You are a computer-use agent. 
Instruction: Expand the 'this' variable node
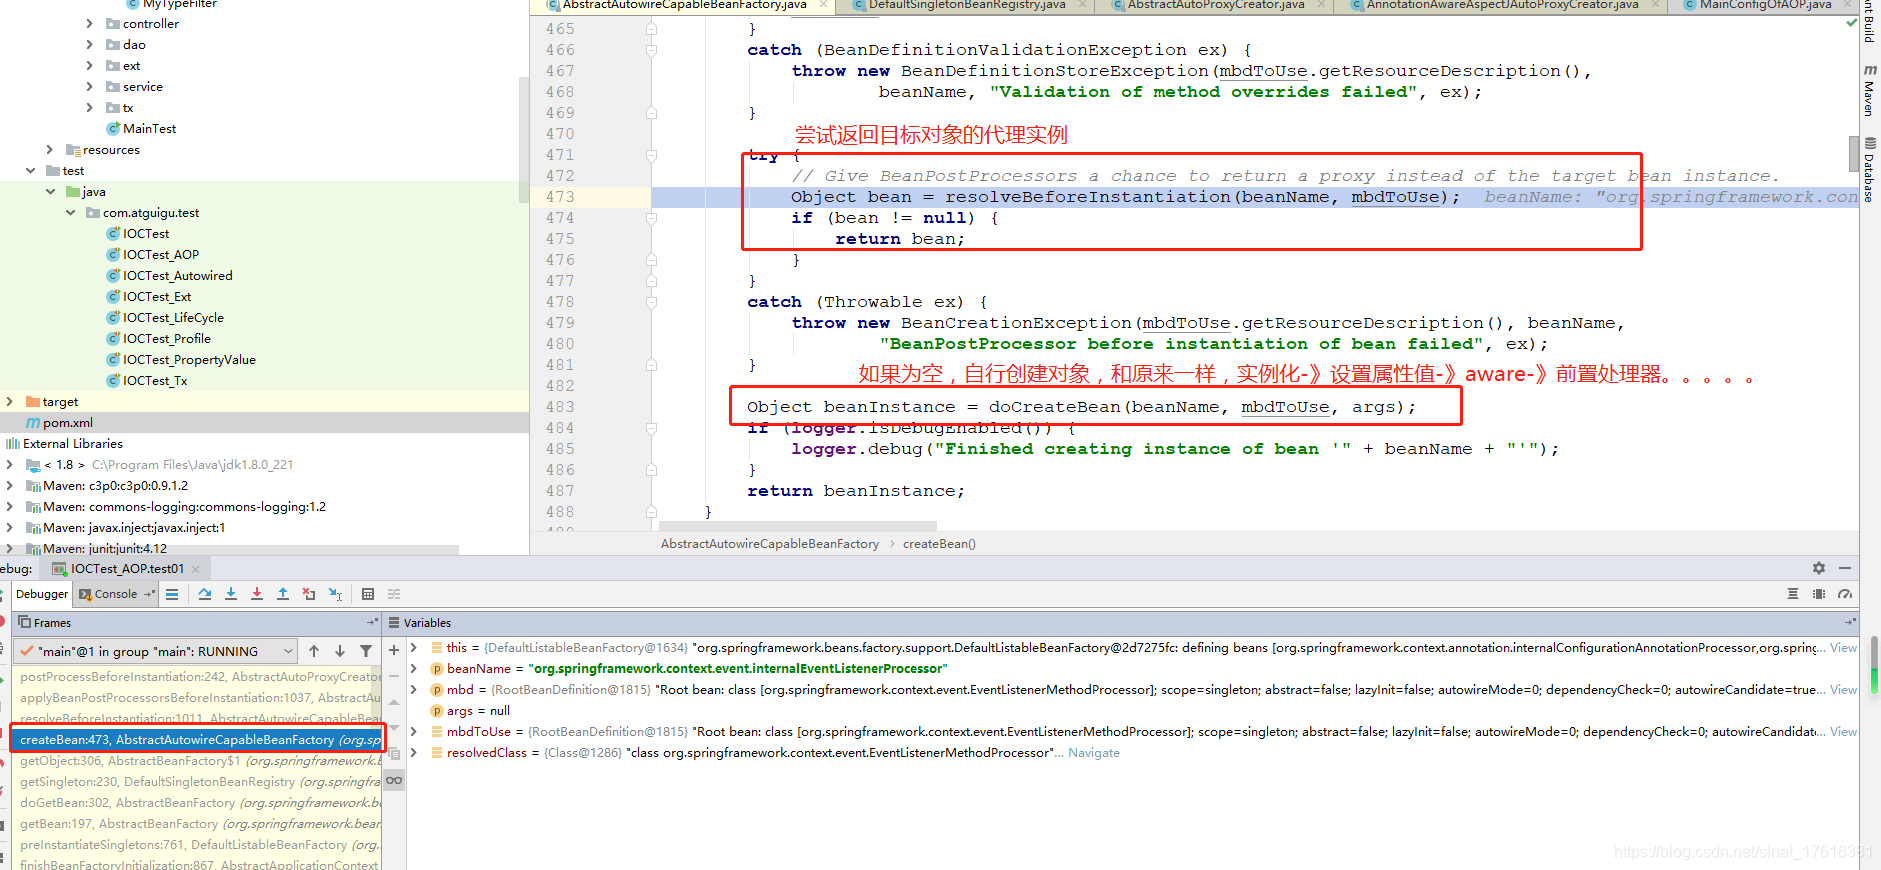coord(414,647)
